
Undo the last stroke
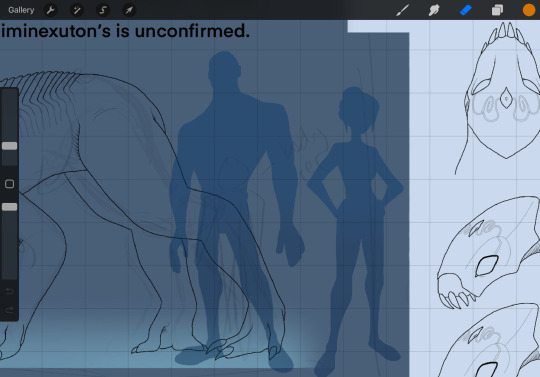[x=10, y=292]
